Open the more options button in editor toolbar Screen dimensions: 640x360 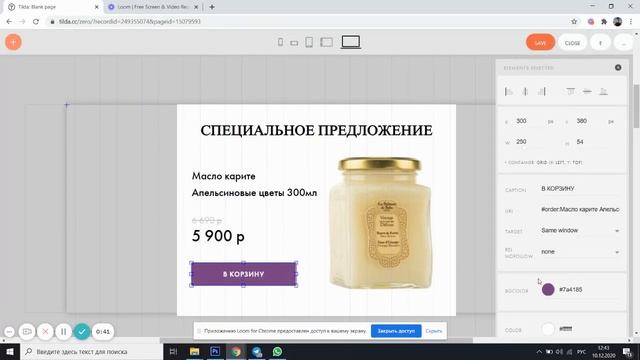click(x=623, y=42)
